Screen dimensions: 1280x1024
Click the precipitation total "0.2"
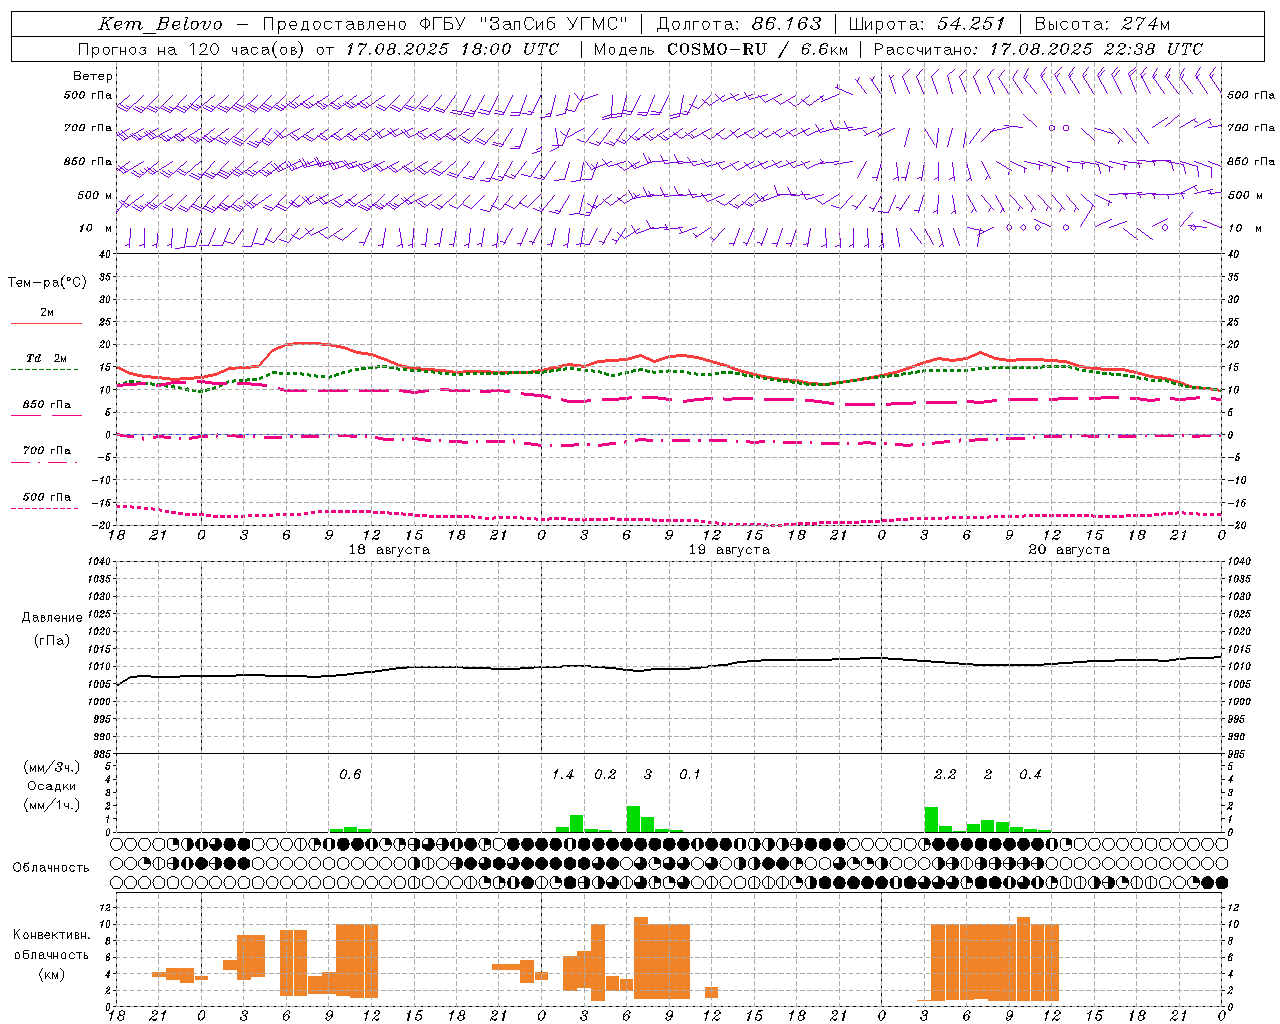(605, 775)
